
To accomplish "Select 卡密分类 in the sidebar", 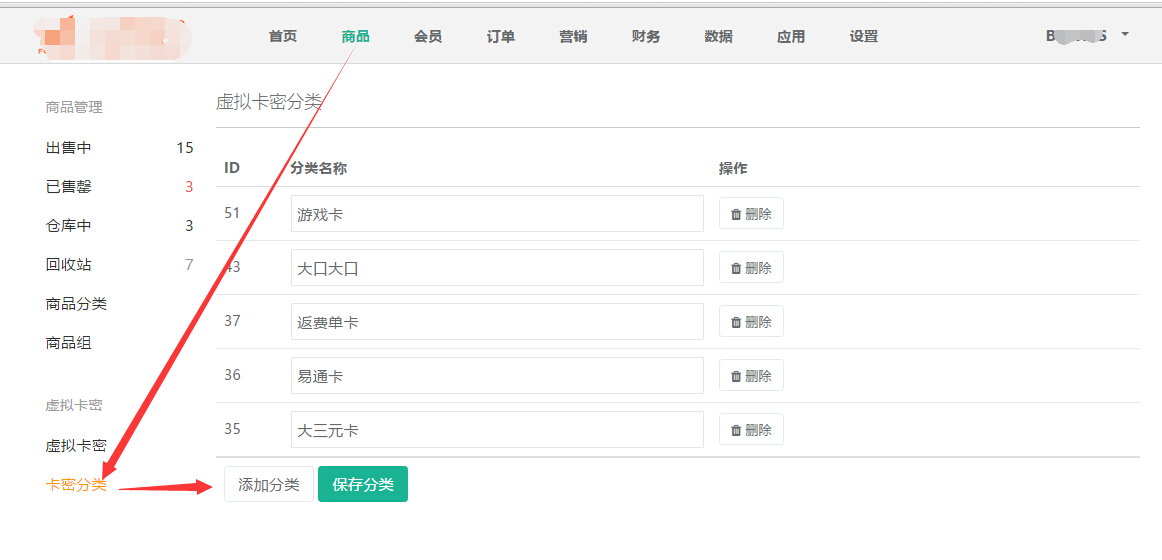I will point(76,485).
